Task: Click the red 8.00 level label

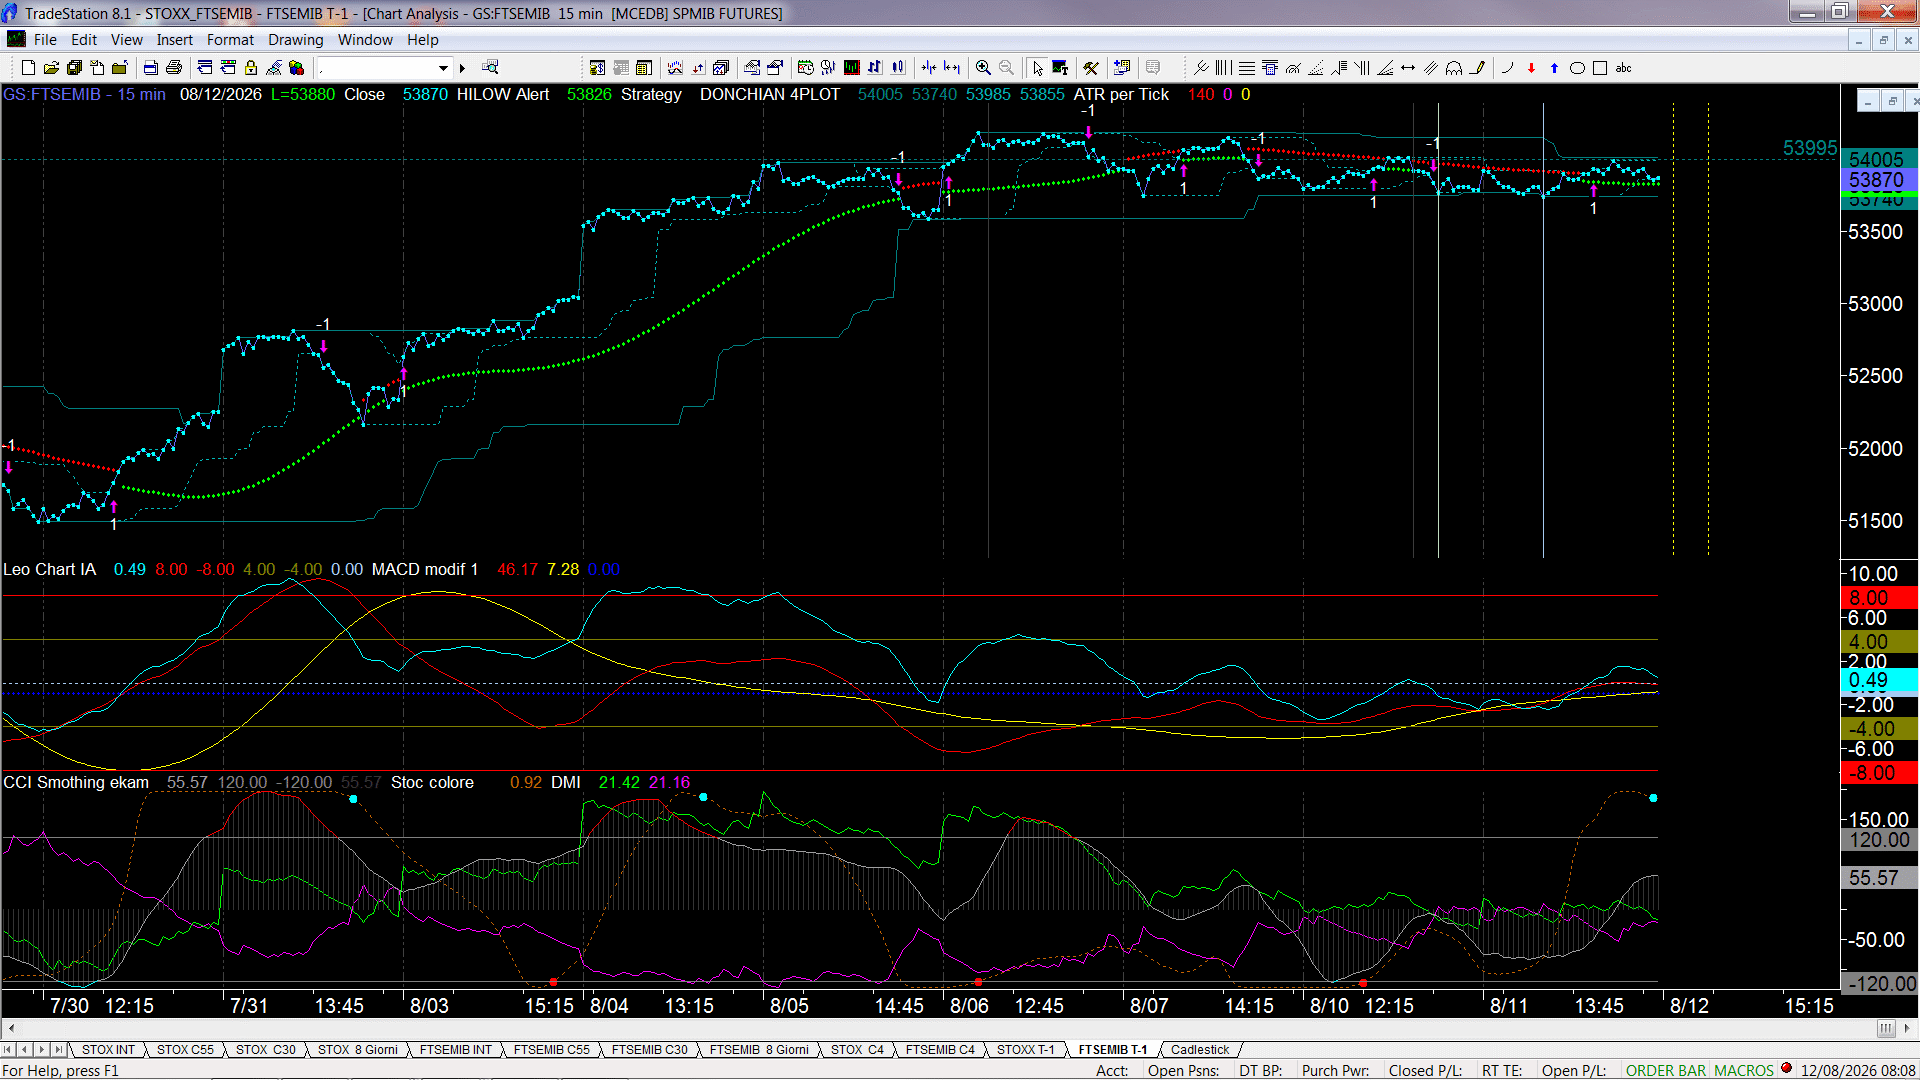Action: [1878, 598]
